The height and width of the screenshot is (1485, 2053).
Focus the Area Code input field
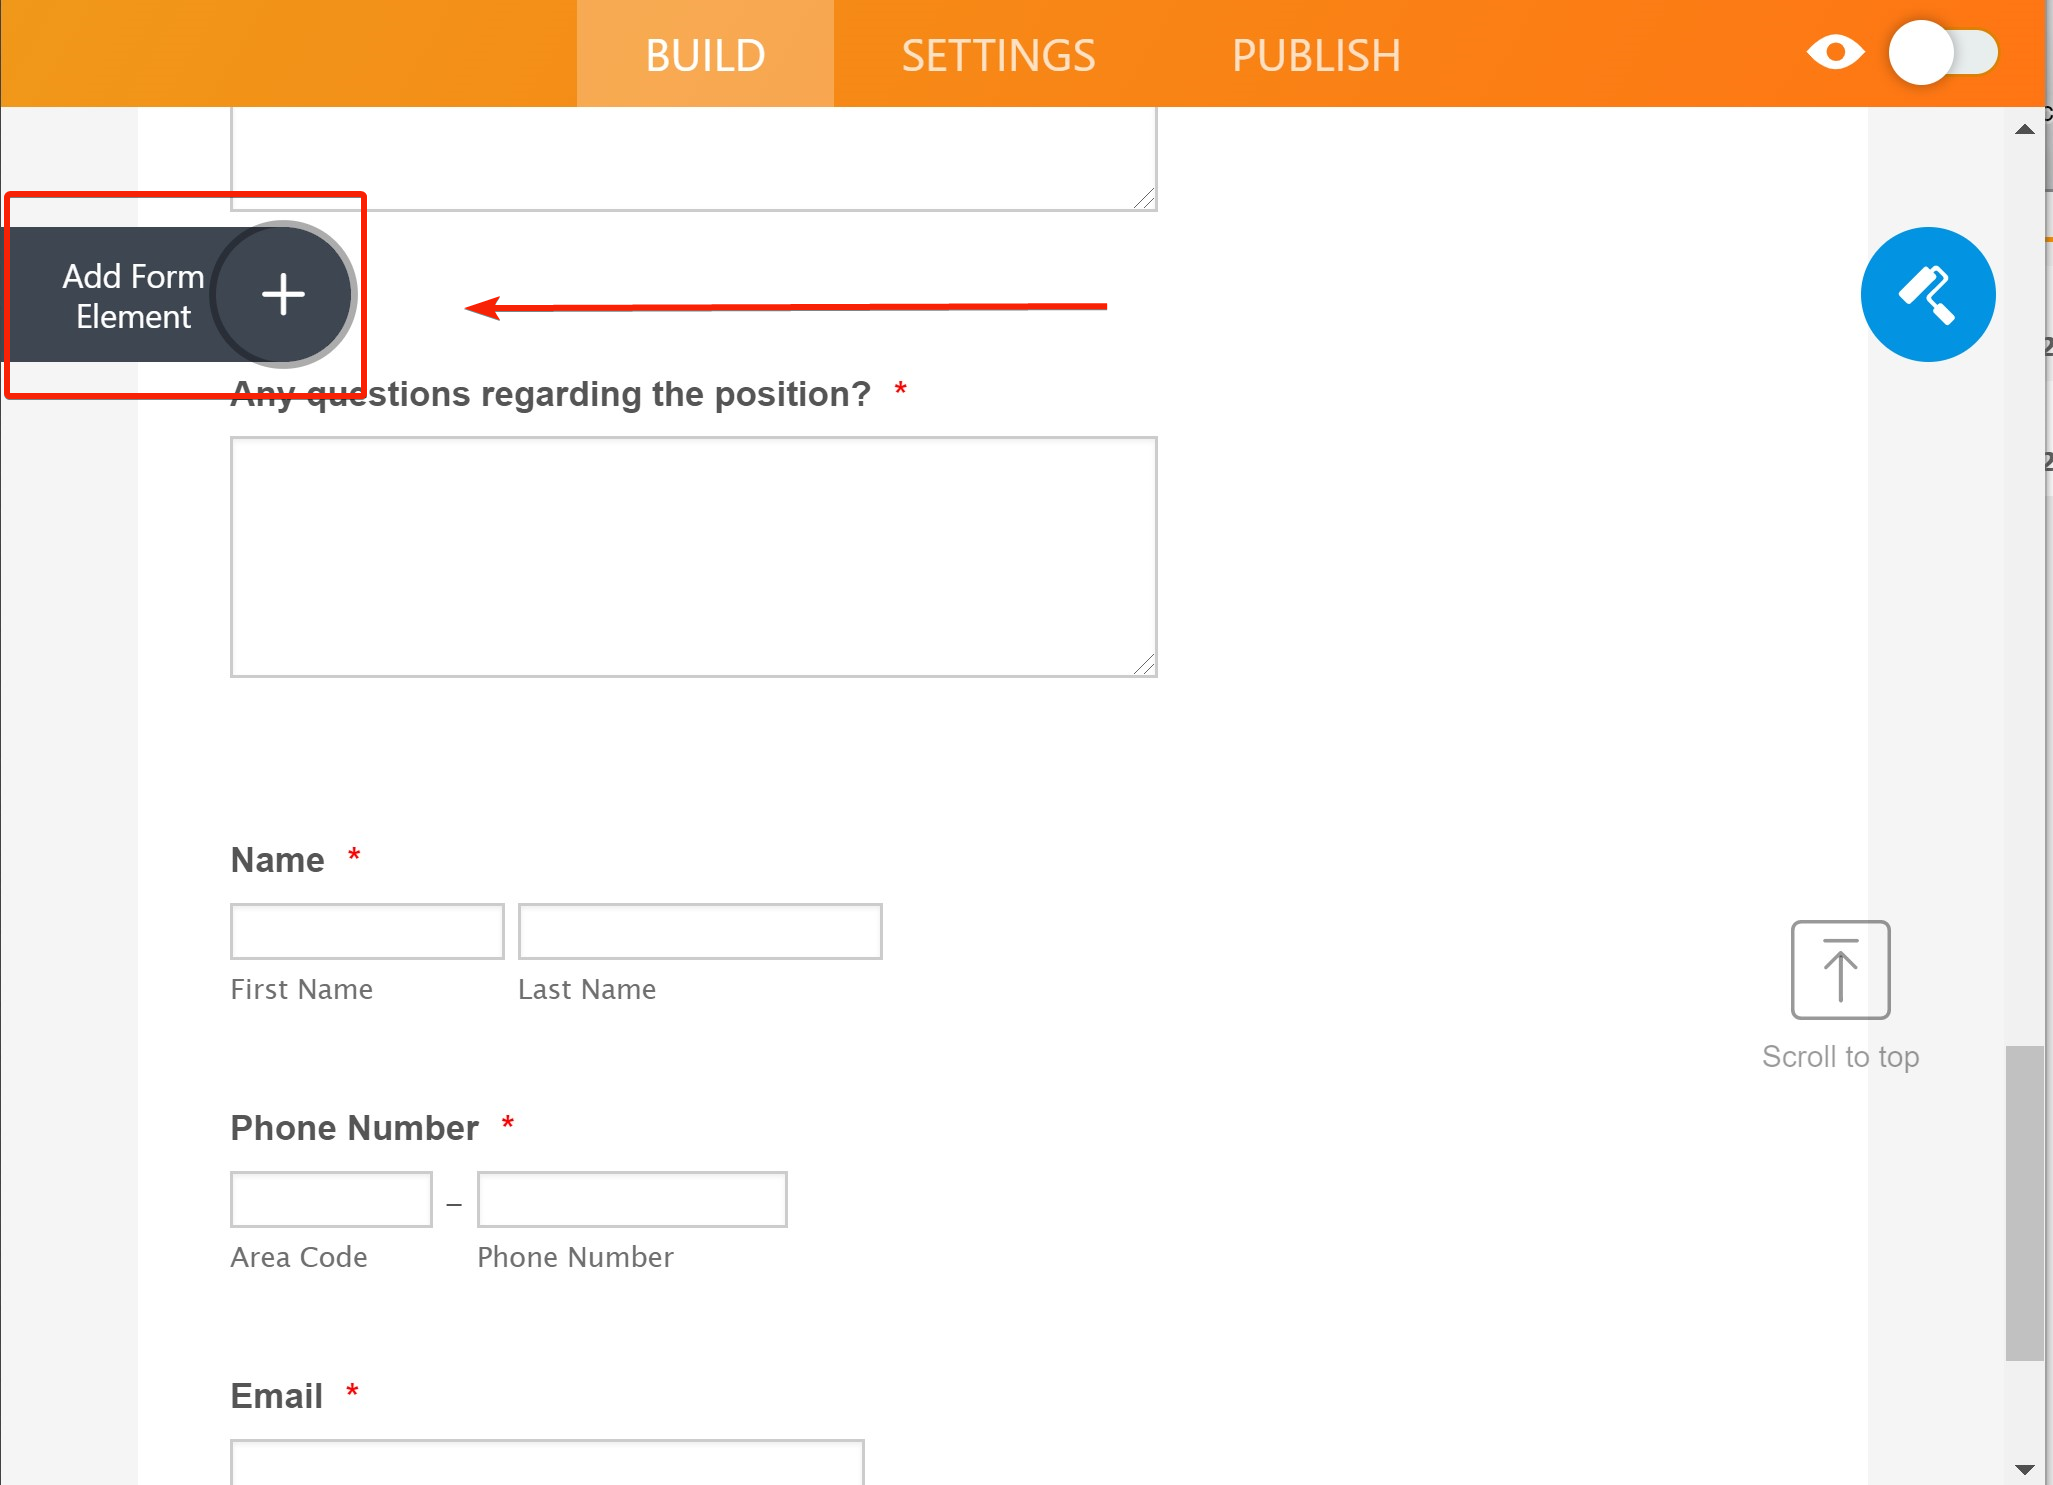331,1199
